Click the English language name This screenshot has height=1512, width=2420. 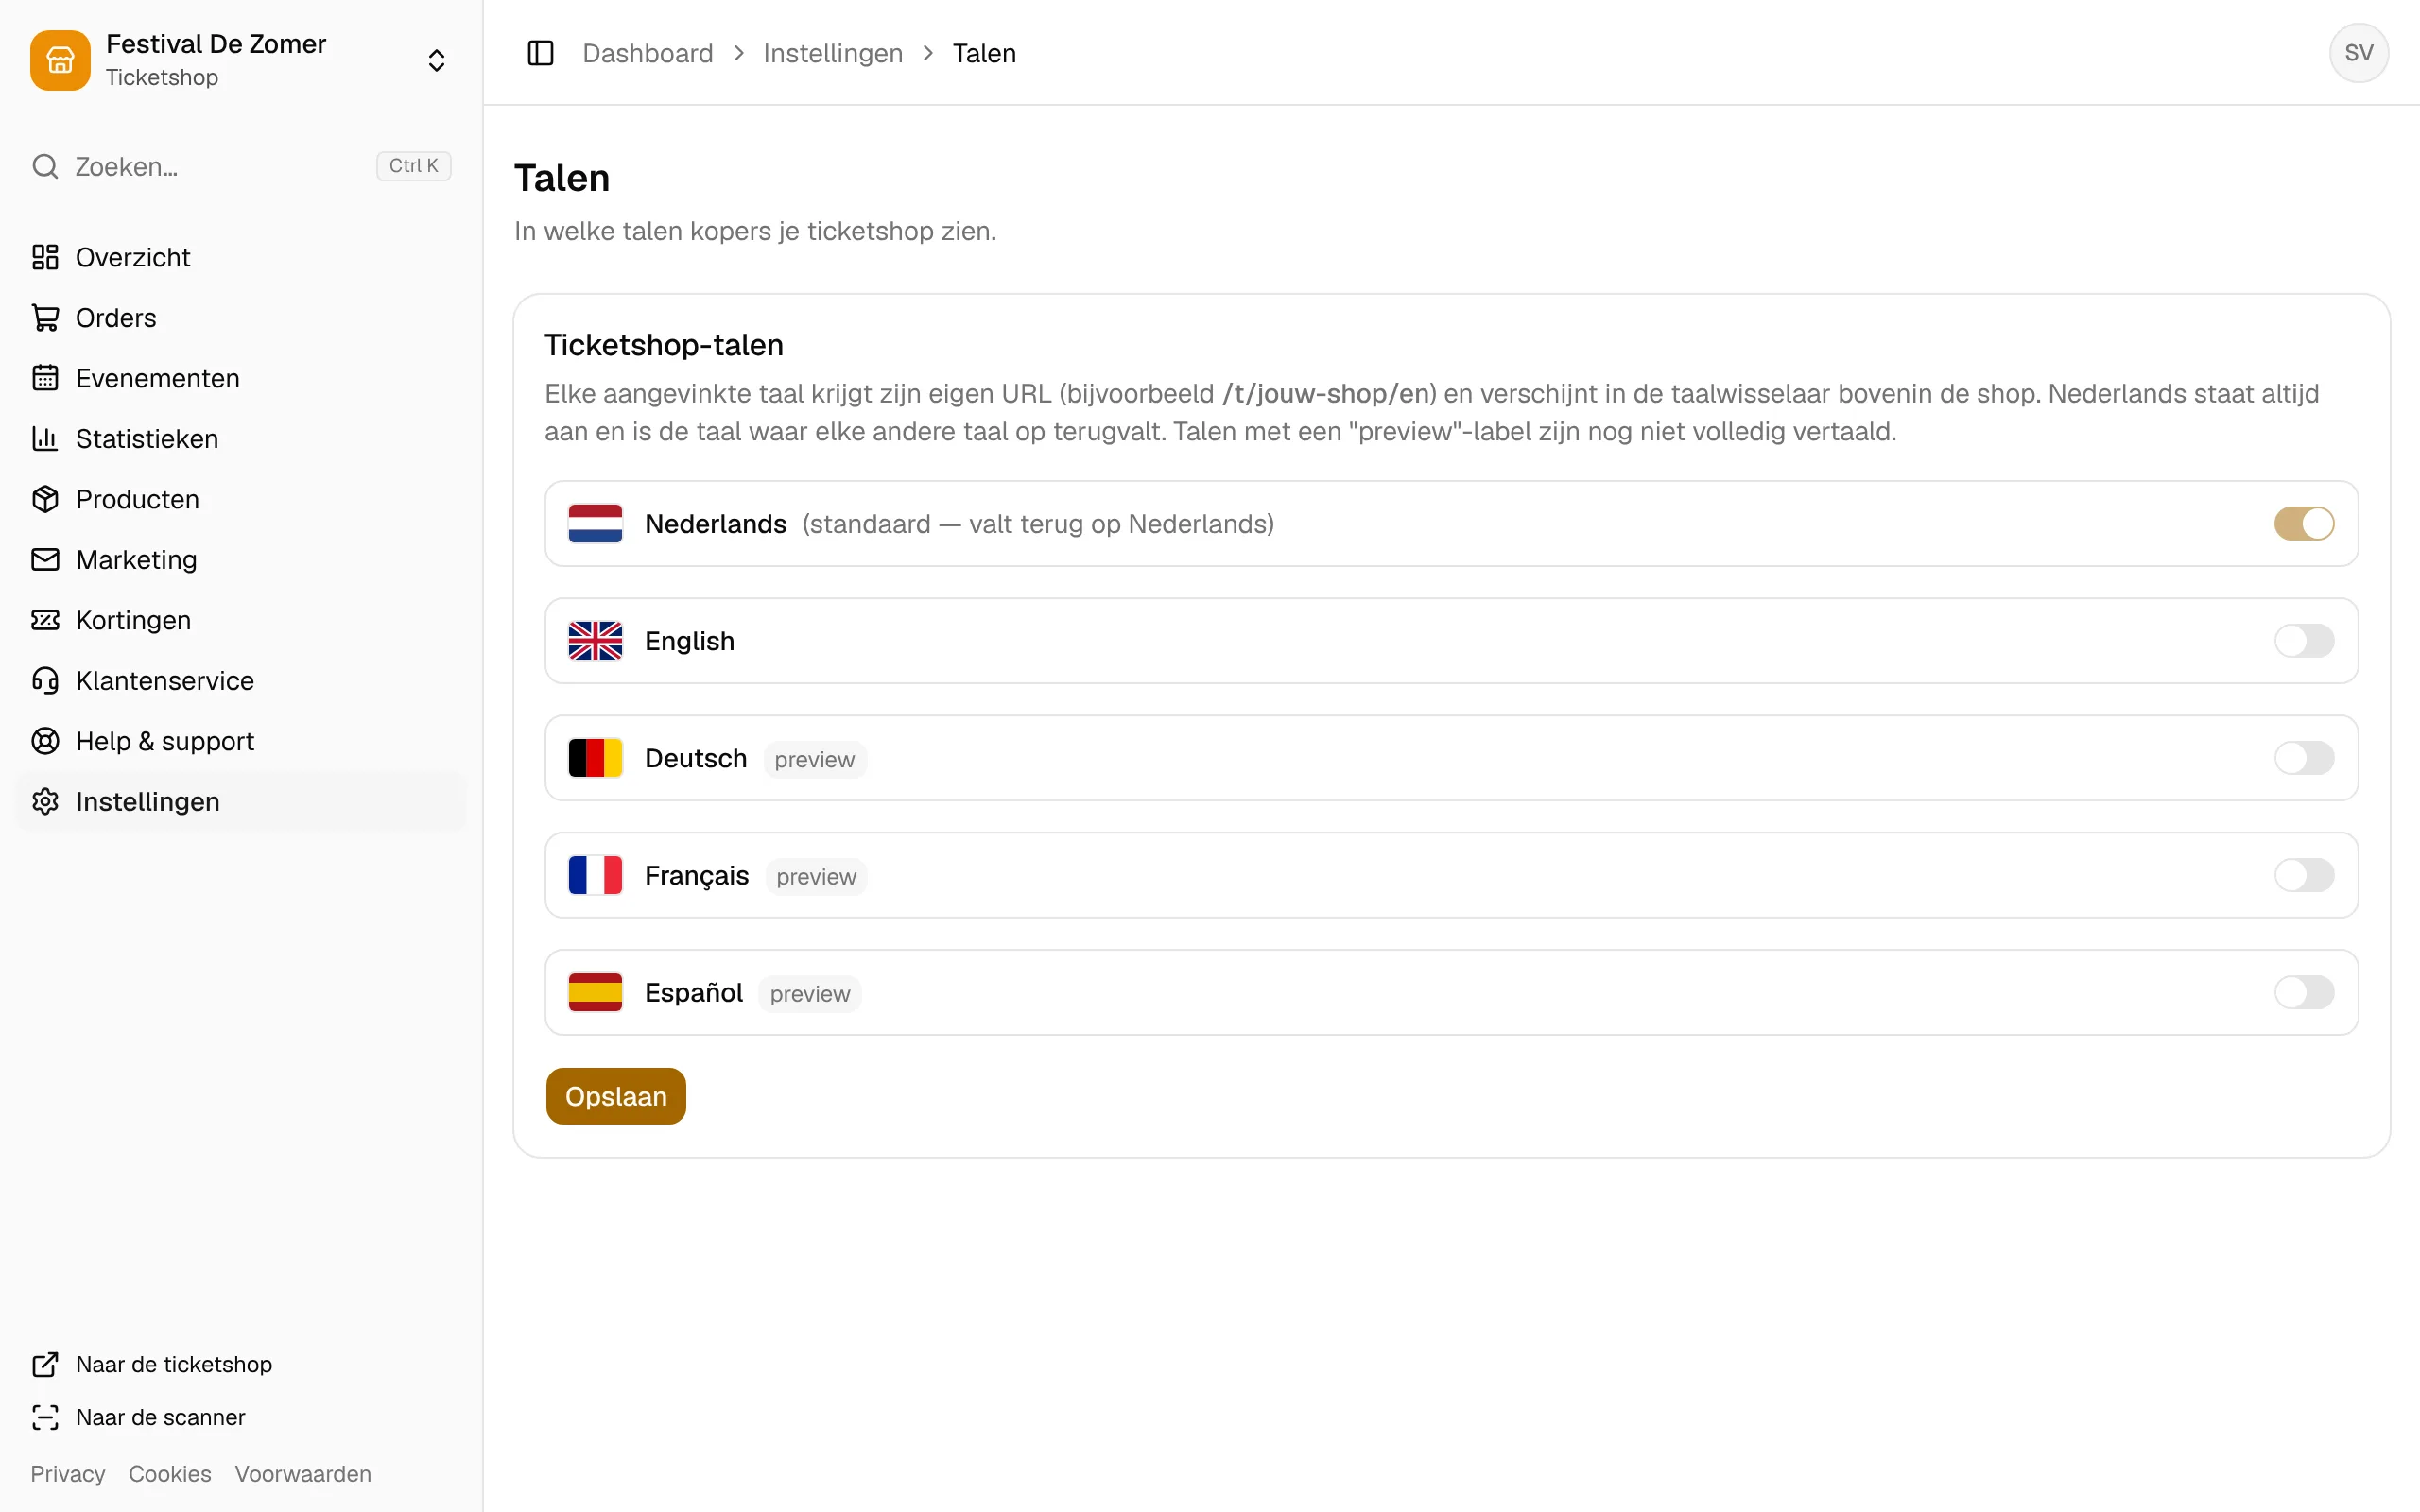click(x=690, y=641)
